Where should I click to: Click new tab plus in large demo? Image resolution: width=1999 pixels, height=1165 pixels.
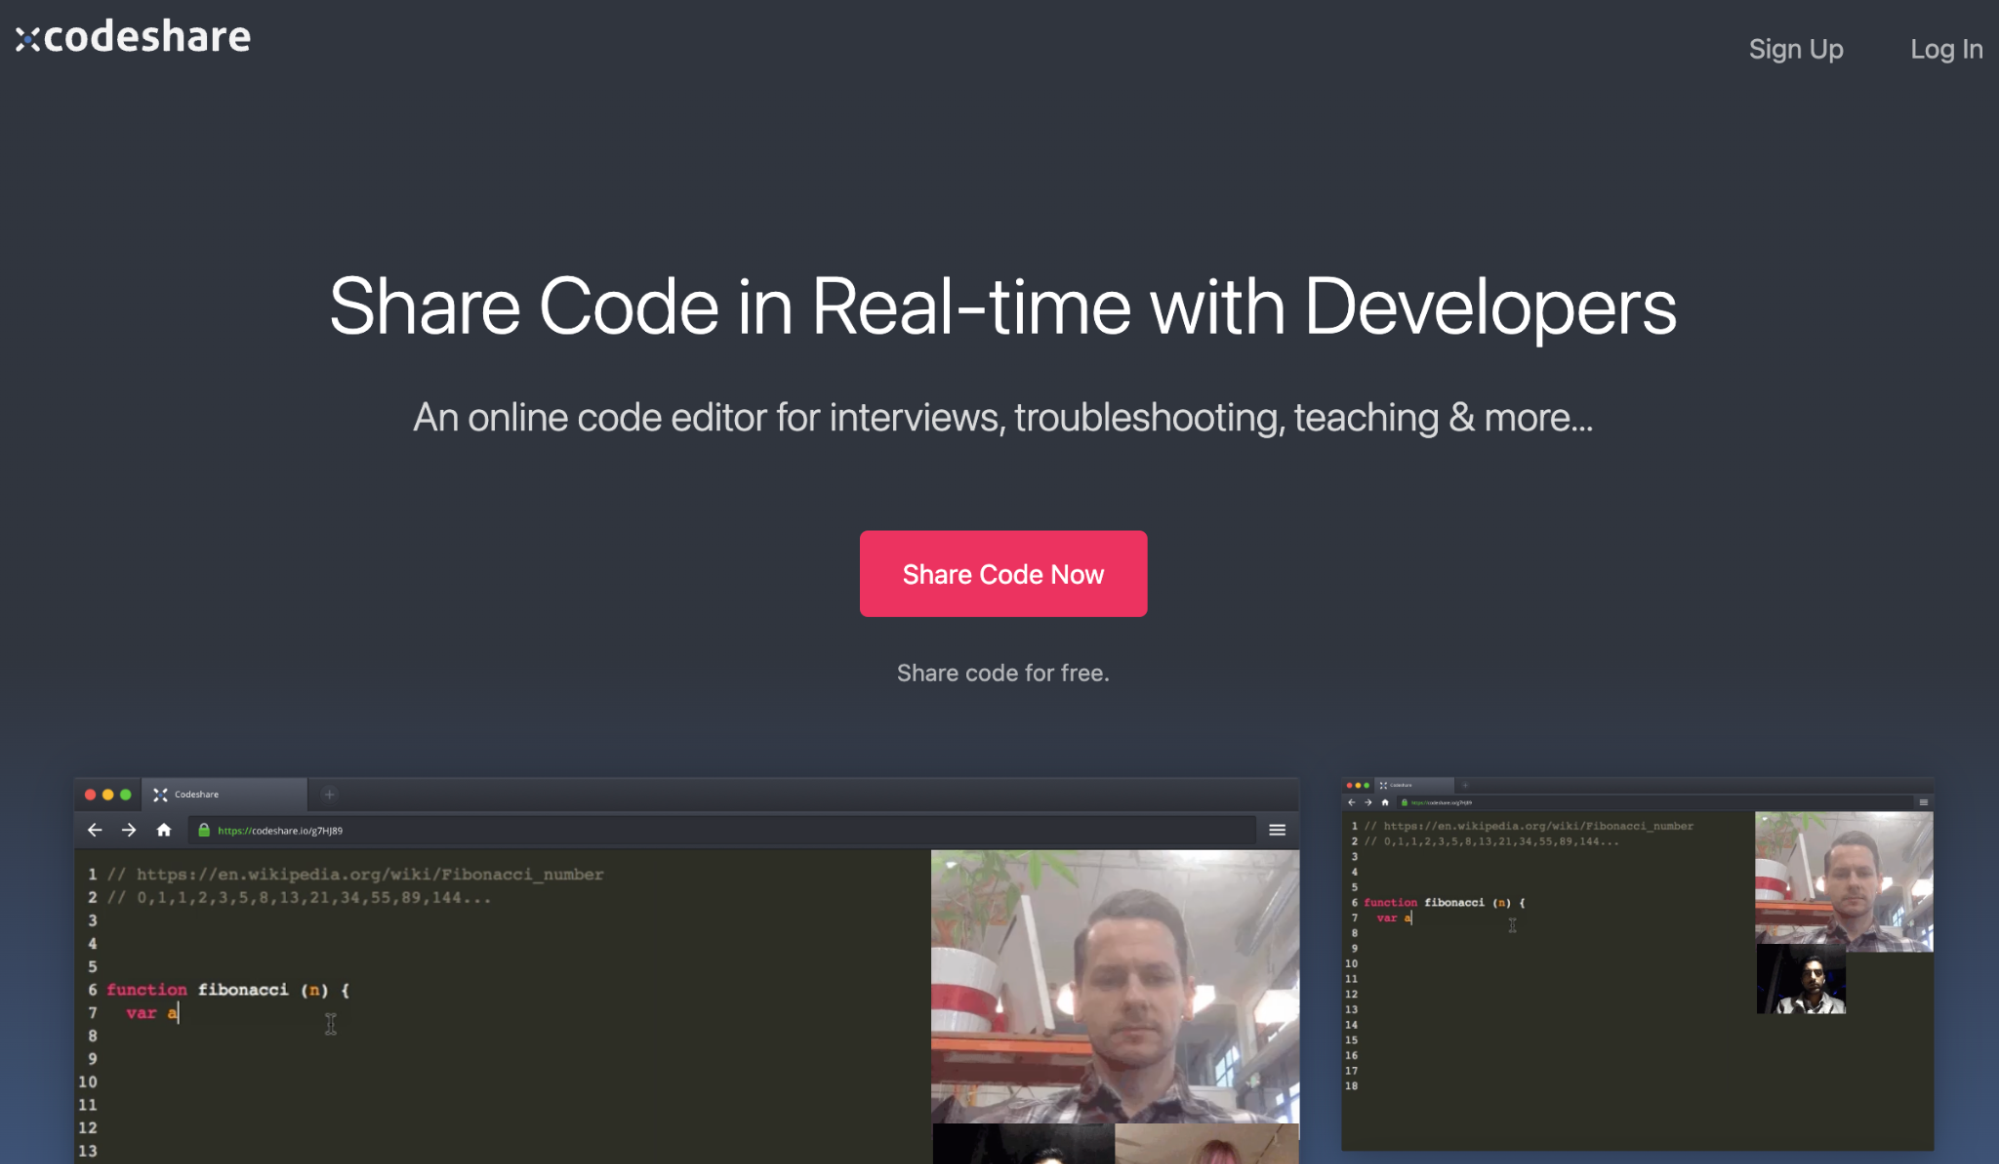click(329, 794)
